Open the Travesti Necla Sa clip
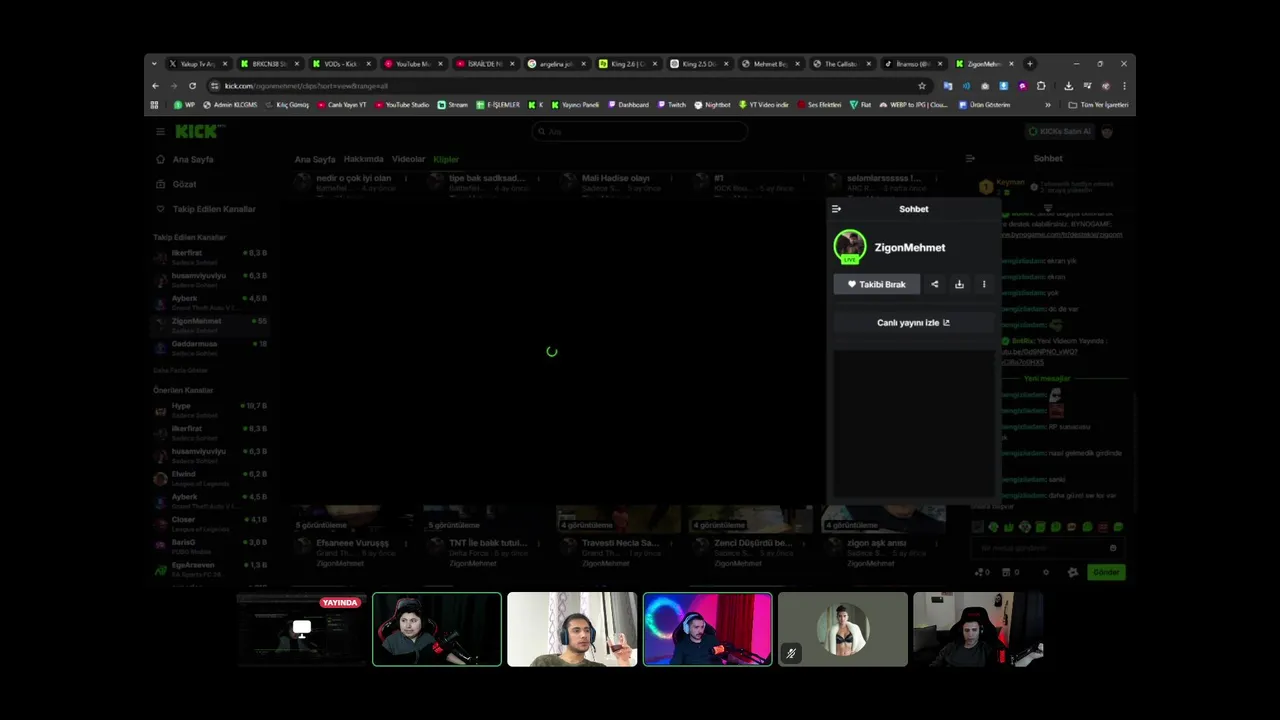 pyautogui.click(x=620, y=543)
